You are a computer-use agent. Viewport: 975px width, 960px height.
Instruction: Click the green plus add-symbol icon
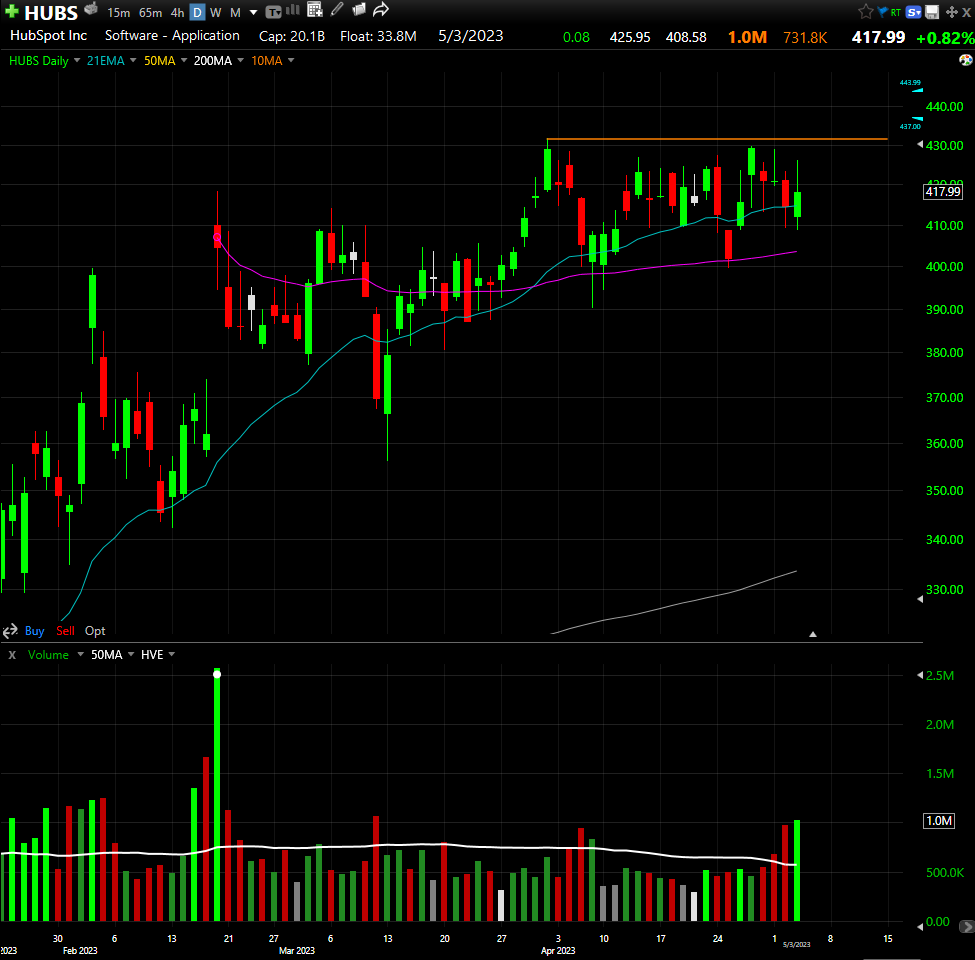point(12,11)
